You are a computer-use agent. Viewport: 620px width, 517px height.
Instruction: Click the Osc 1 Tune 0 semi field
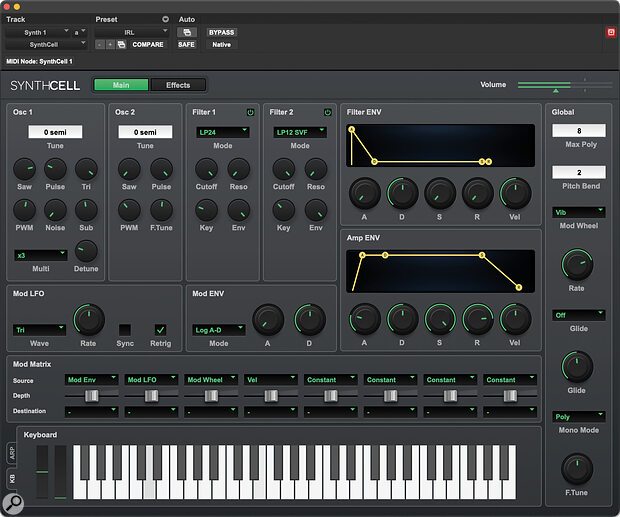tap(55, 132)
